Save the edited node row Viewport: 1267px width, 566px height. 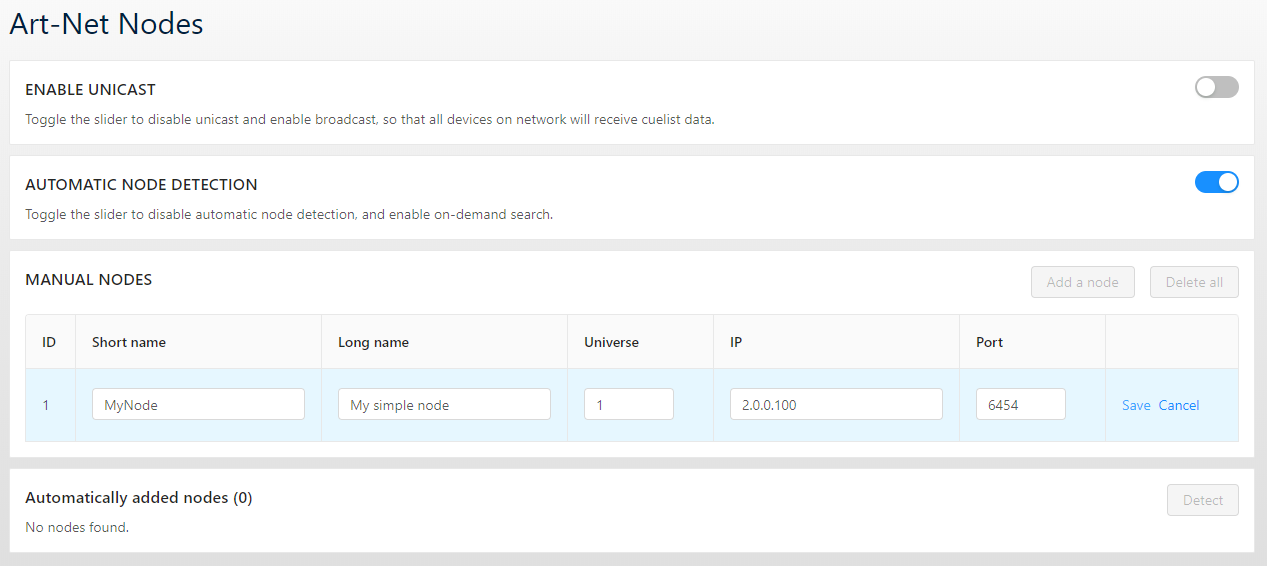pos(1136,405)
